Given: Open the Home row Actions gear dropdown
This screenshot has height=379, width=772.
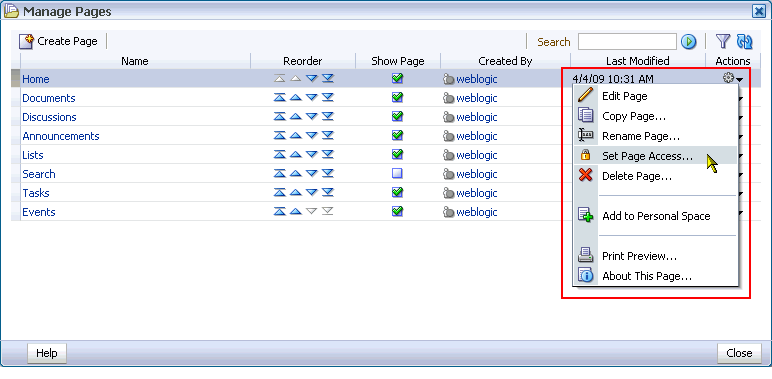Looking at the screenshot, I should point(733,78).
